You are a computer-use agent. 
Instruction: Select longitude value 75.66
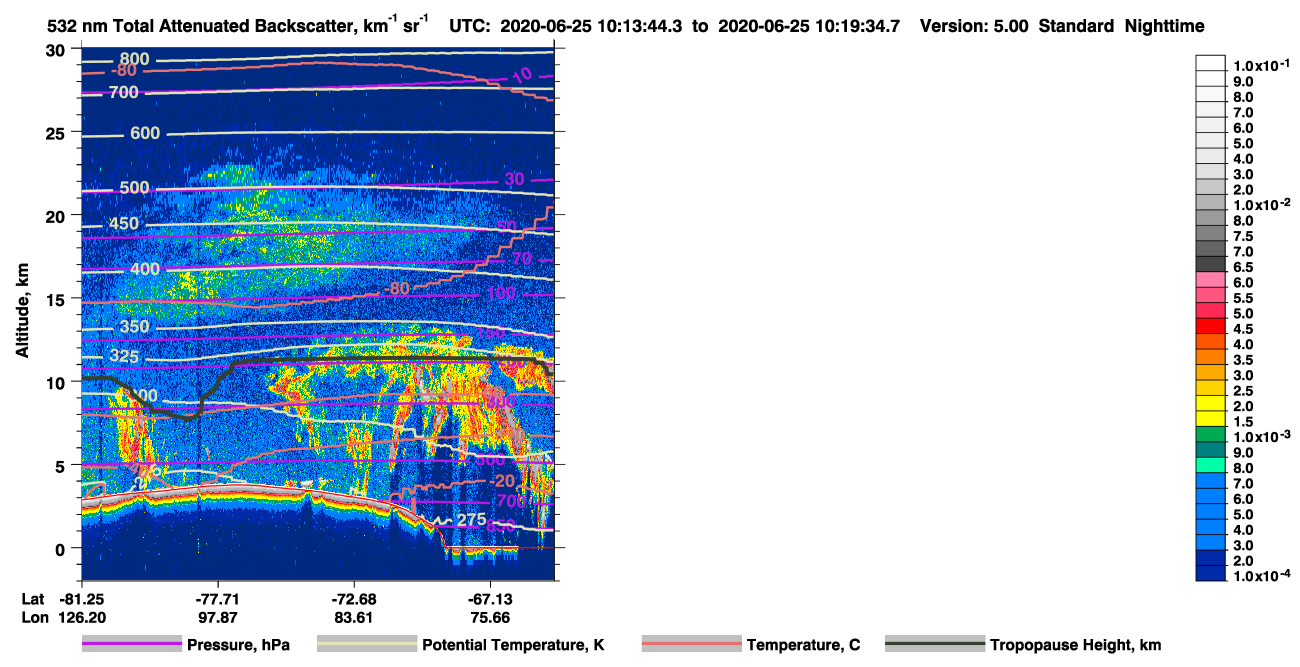tap(490, 617)
